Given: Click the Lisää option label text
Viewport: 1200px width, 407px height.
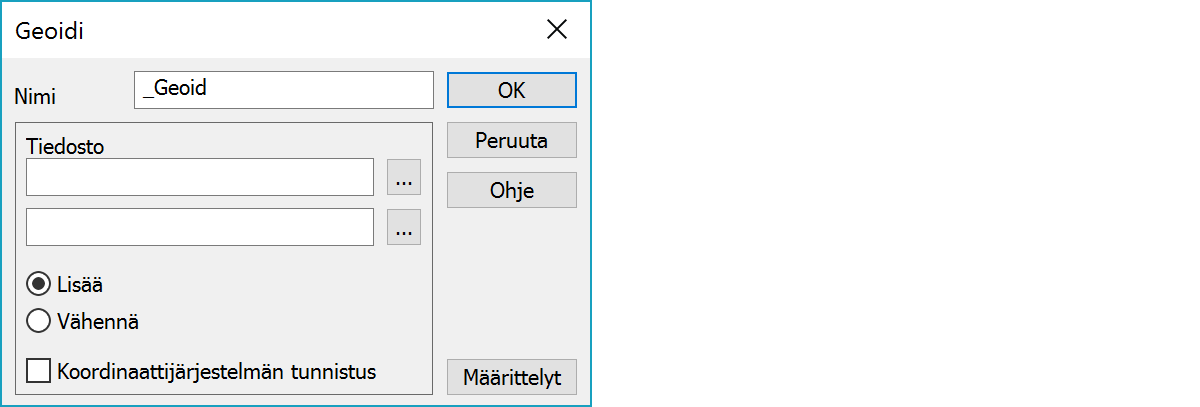Looking at the screenshot, I should (x=81, y=284).
